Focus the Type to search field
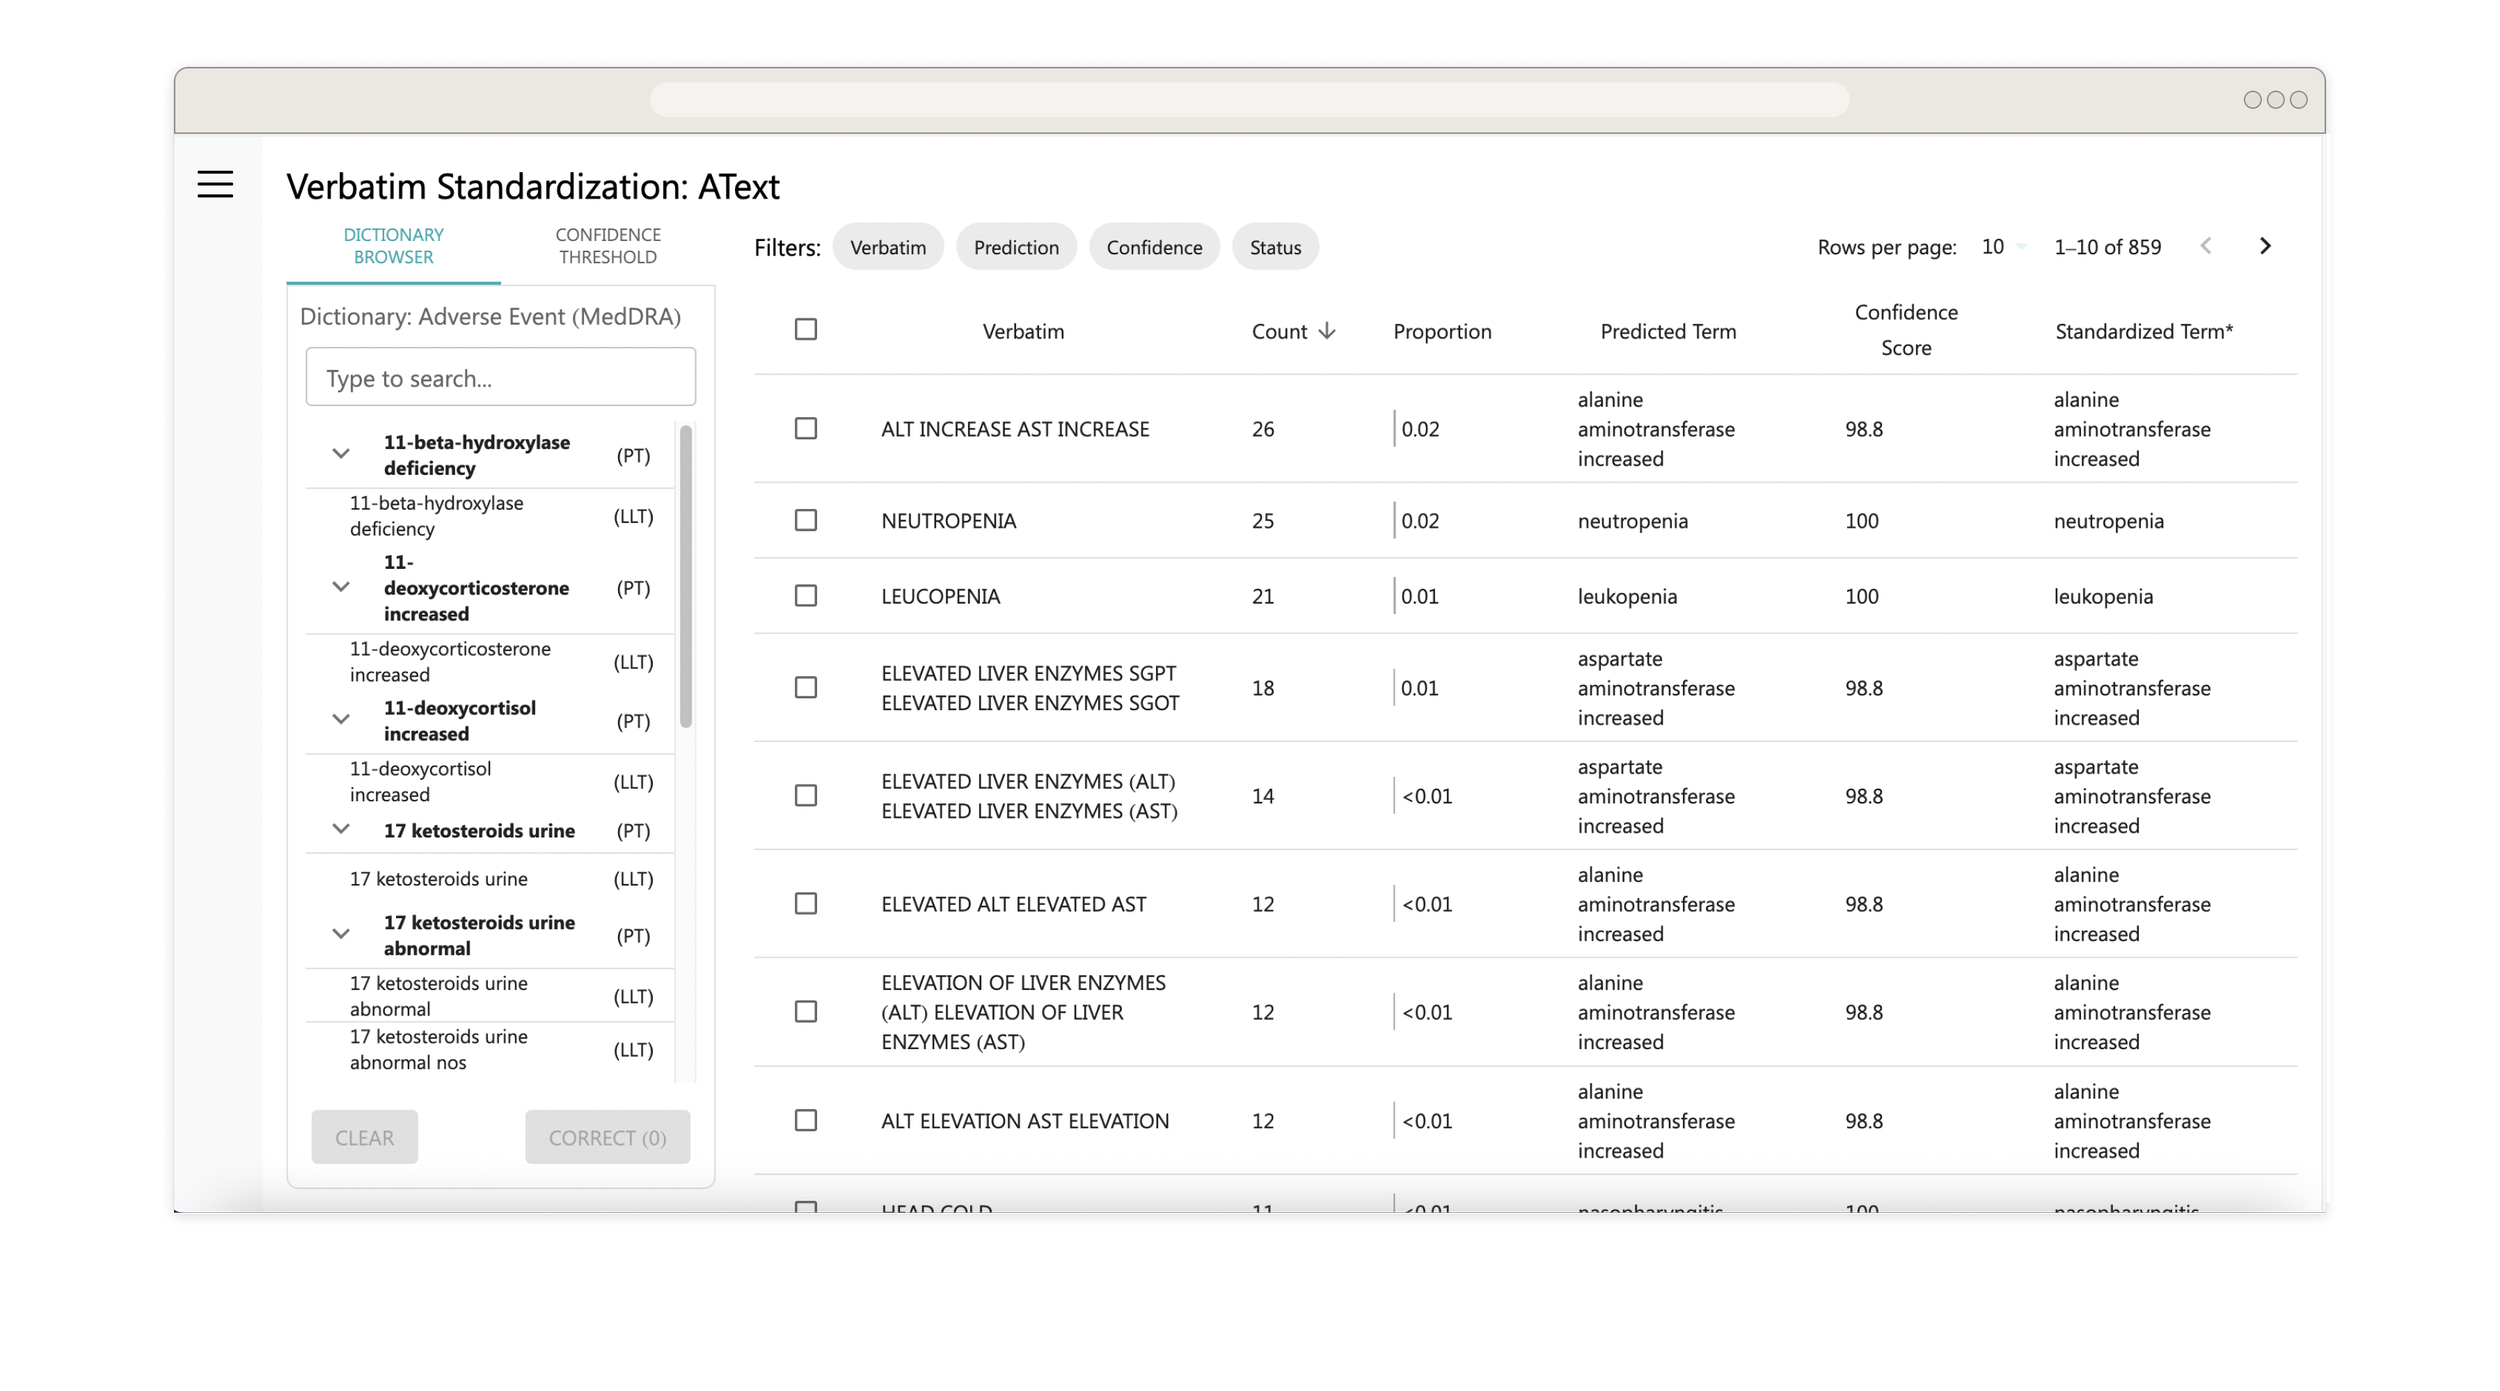 (500, 378)
